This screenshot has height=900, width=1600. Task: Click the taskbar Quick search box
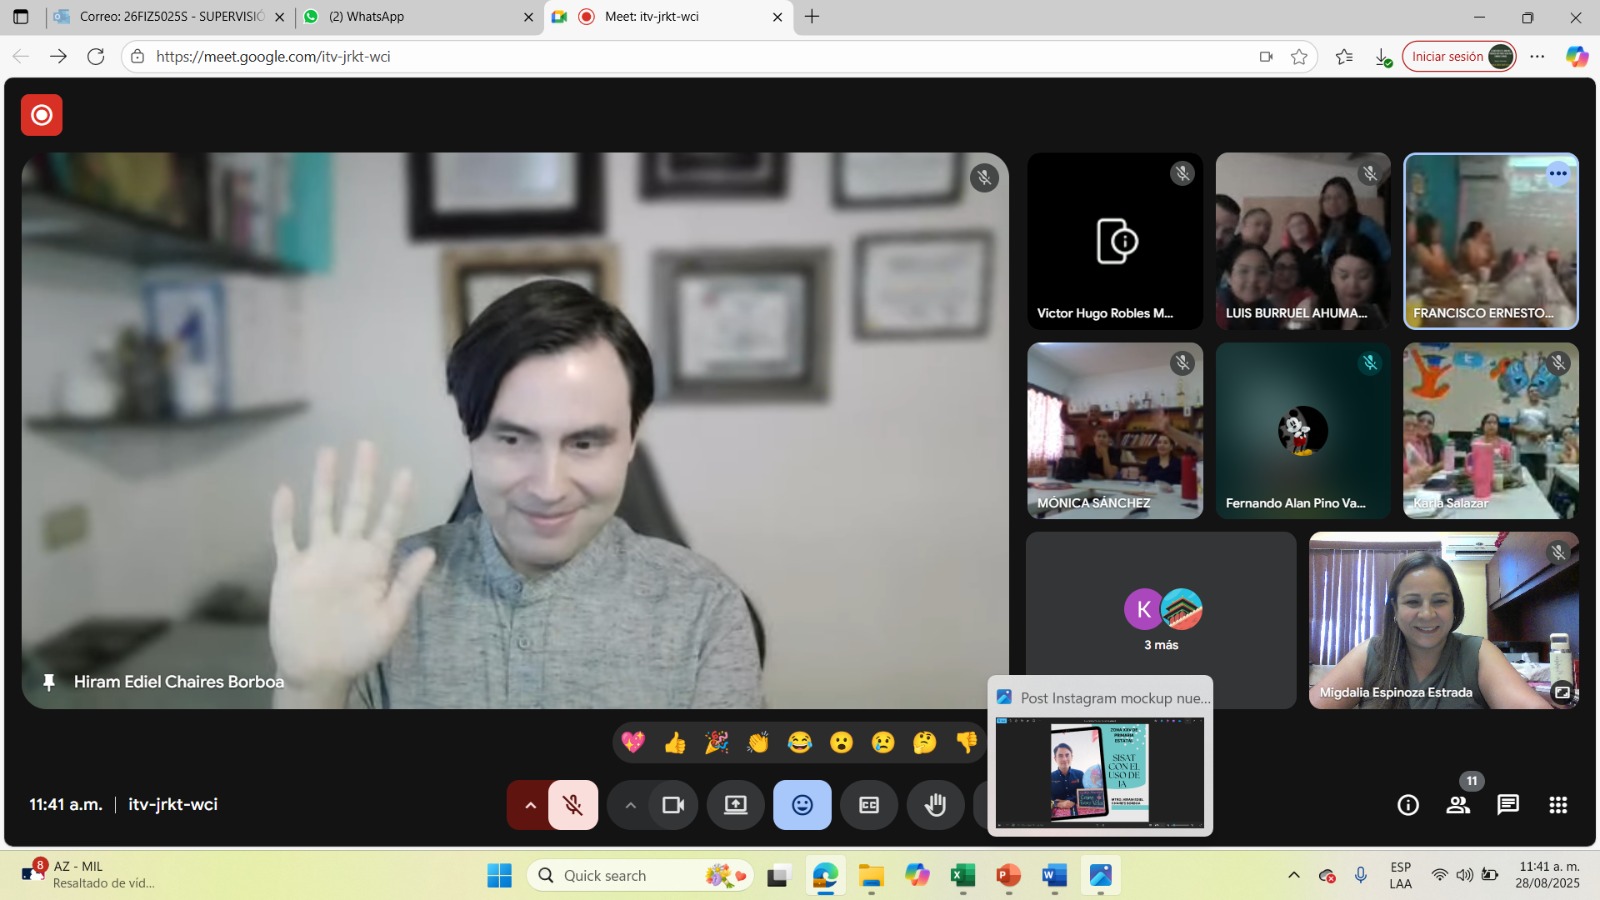[640, 876]
